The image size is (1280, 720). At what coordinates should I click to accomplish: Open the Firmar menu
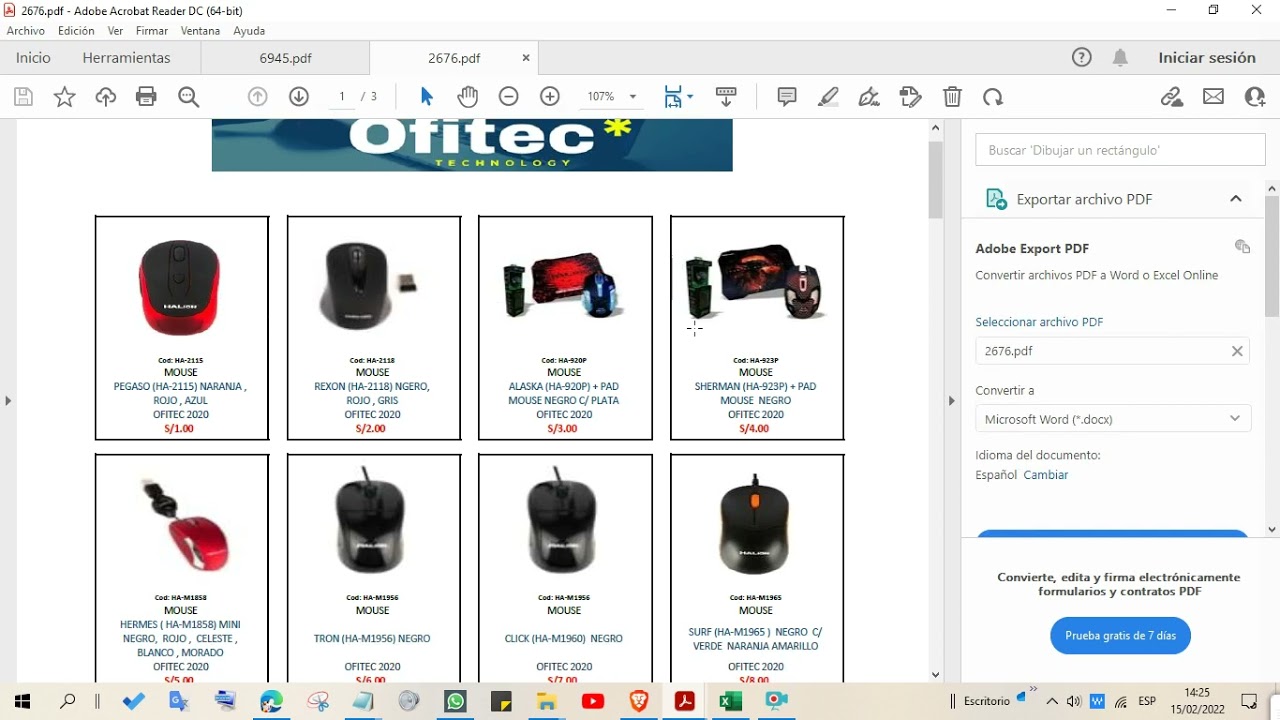click(x=152, y=31)
